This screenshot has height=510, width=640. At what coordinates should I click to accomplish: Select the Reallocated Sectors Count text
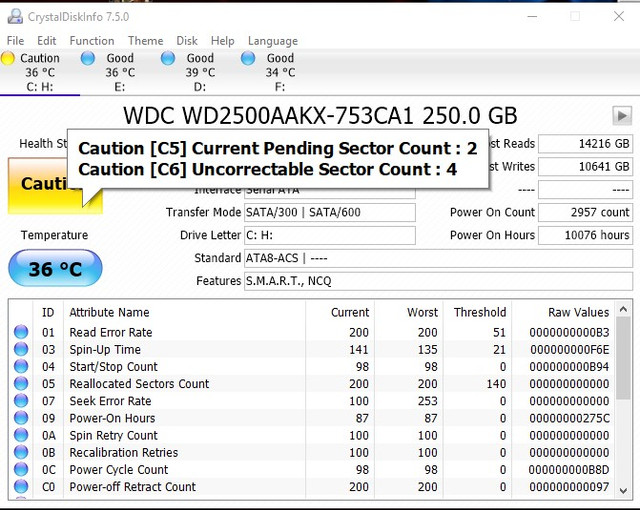coord(139,384)
